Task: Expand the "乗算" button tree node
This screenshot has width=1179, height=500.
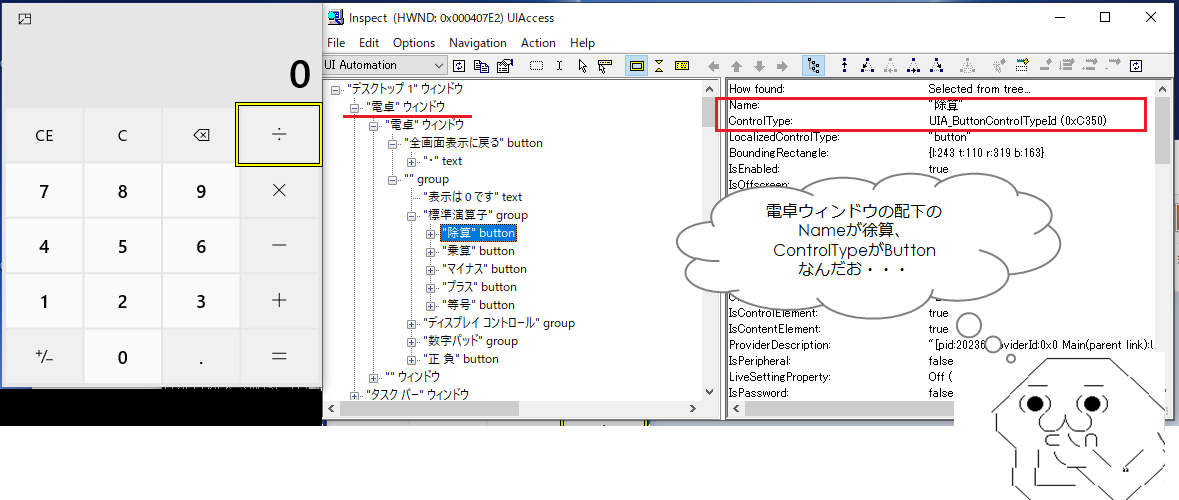Action: [x=430, y=252]
